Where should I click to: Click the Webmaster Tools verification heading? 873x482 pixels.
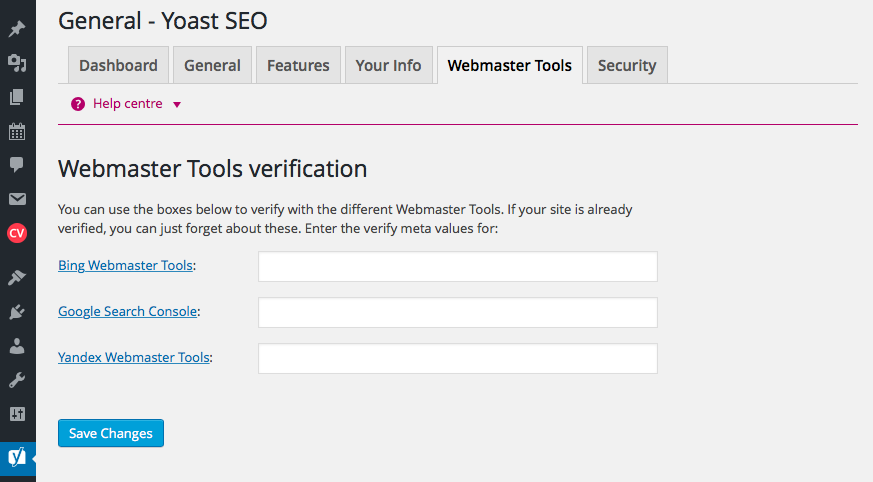pyautogui.click(x=213, y=169)
